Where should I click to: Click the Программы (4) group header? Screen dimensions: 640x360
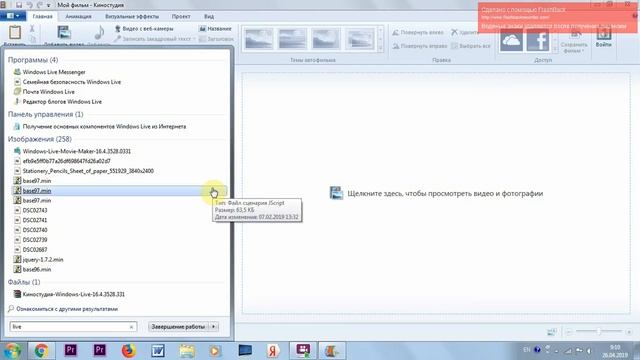pyautogui.click(x=33, y=60)
